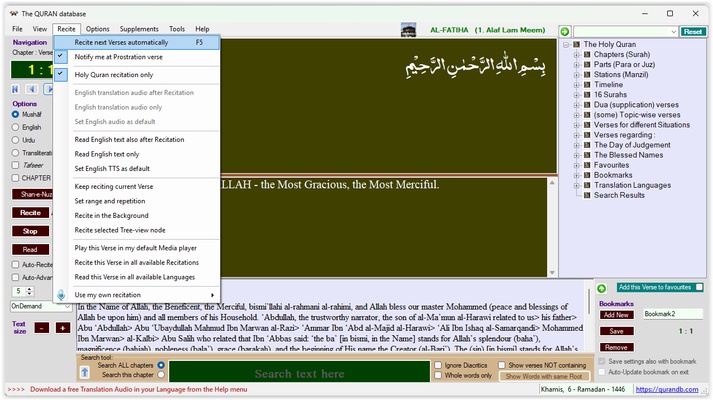Increase text size with plus button
The height and width of the screenshot is (400, 713).
[63, 328]
